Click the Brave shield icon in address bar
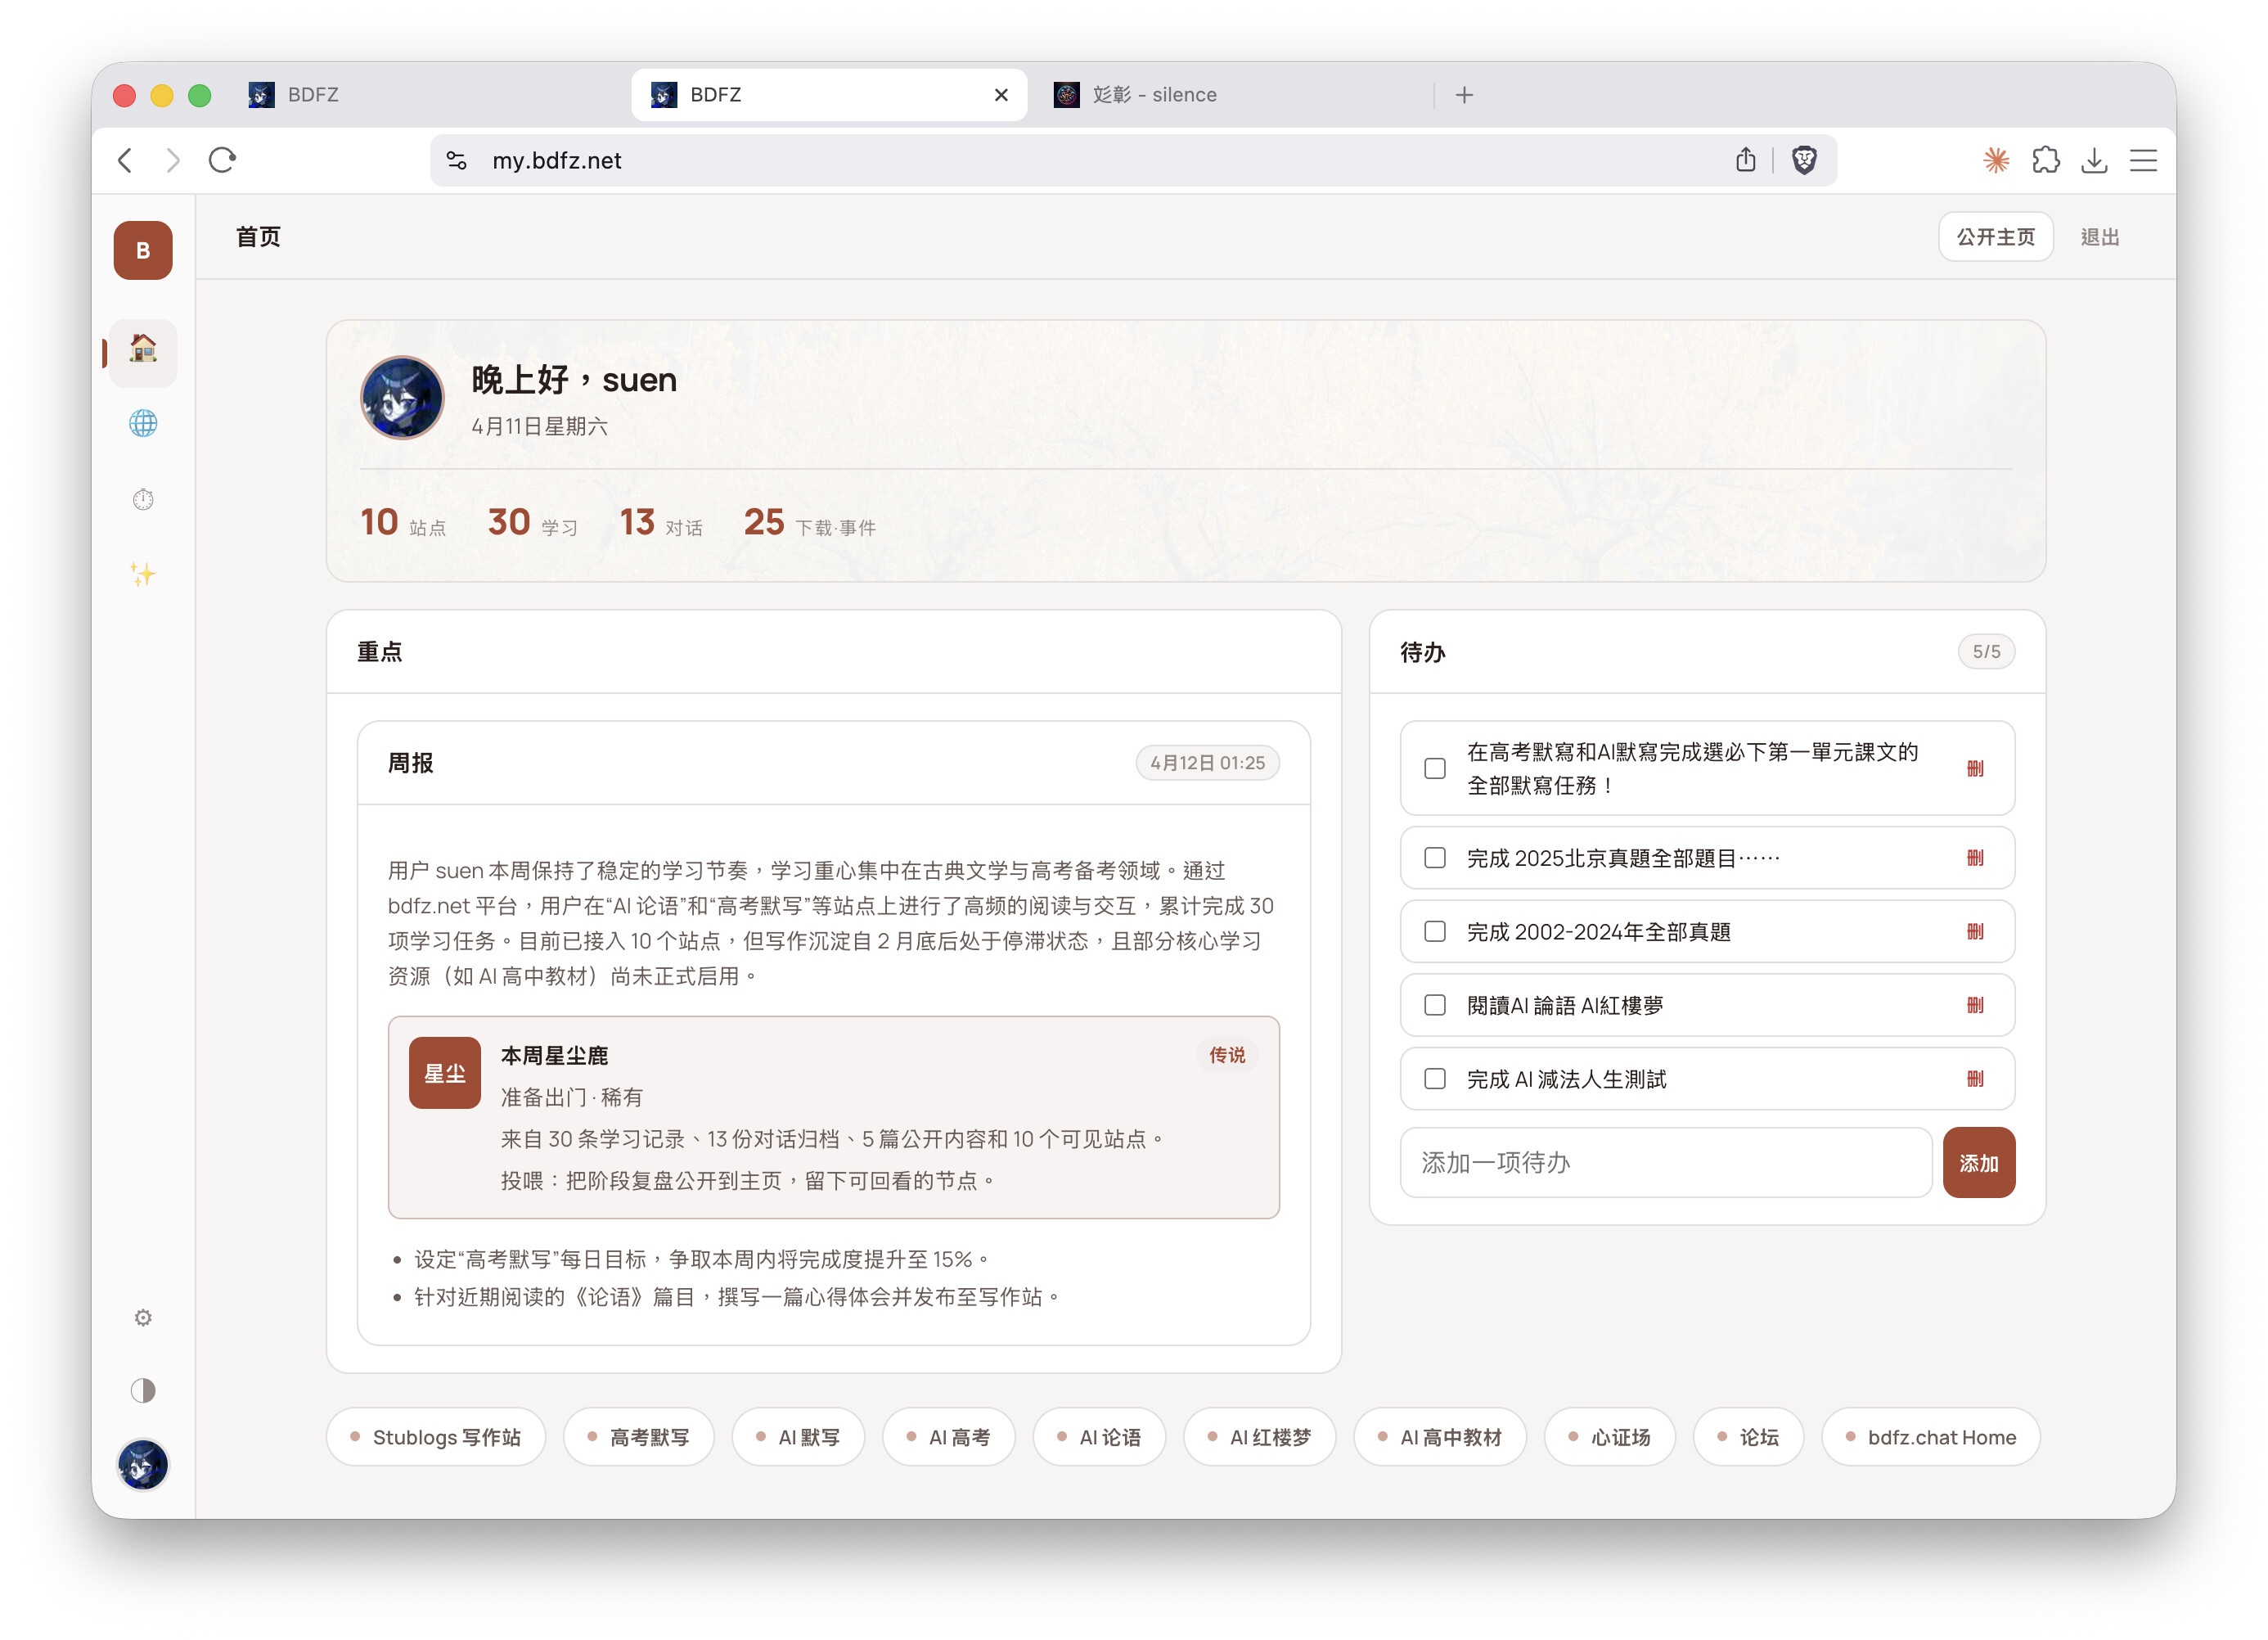The height and width of the screenshot is (1640, 2268). [1804, 160]
